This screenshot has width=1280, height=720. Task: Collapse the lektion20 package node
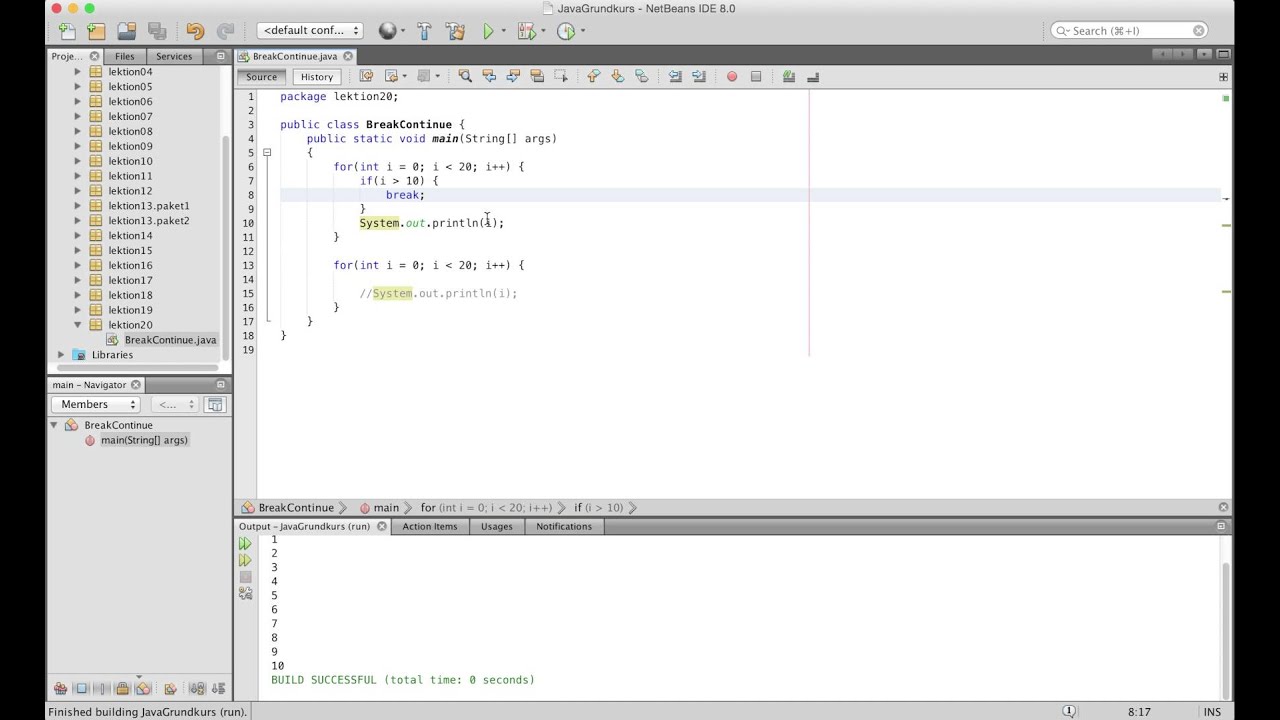(77, 325)
